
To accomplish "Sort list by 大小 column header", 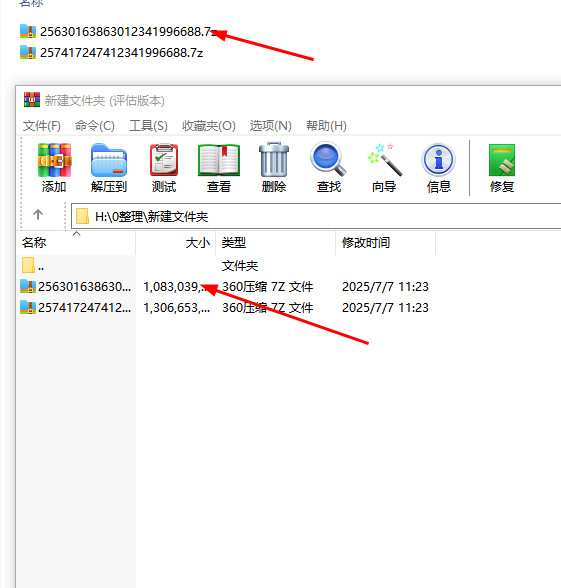I will [x=176, y=243].
